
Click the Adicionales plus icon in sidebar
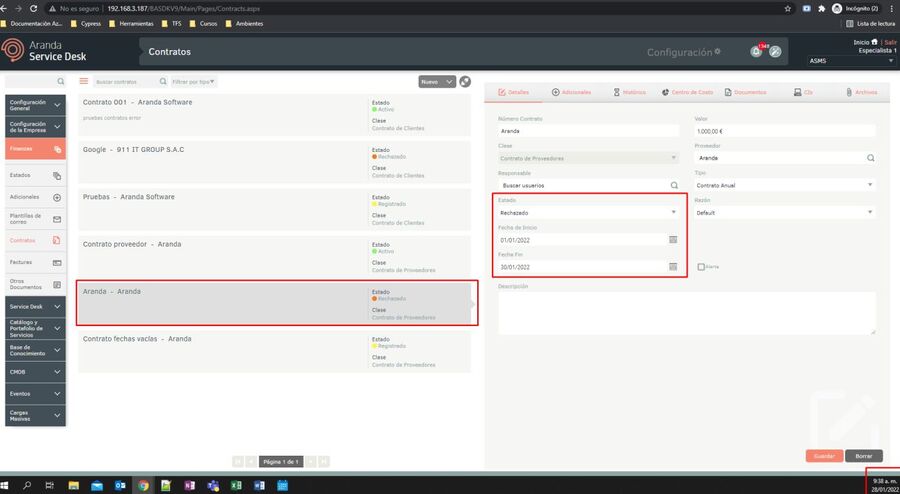[x=57, y=197]
